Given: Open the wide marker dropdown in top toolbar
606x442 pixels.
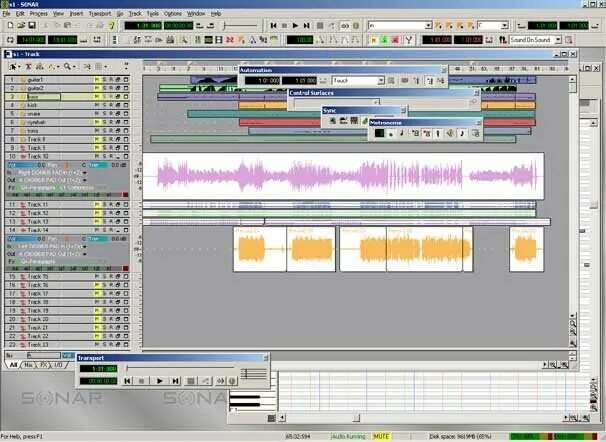Looking at the screenshot, I should click(428, 26).
